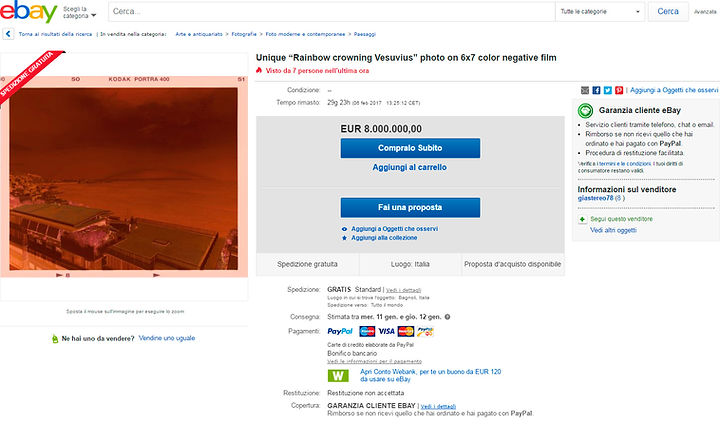Open seller profile giastereo78
This screenshot has width=720, height=443.
click(x=596, y=198)
